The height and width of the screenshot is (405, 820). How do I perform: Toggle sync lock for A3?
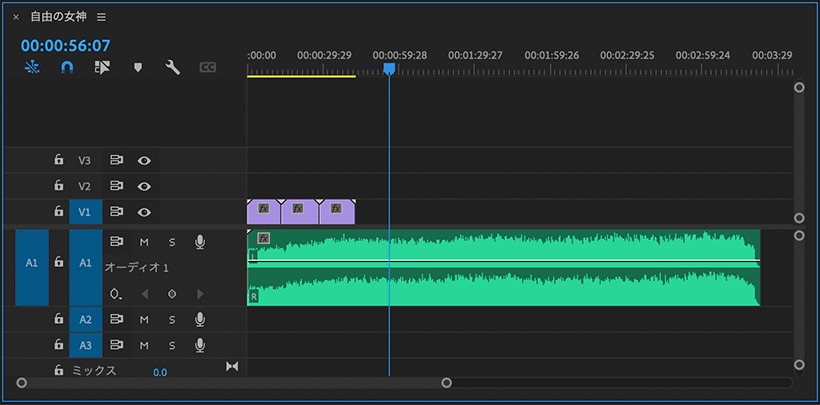point(116,345)
